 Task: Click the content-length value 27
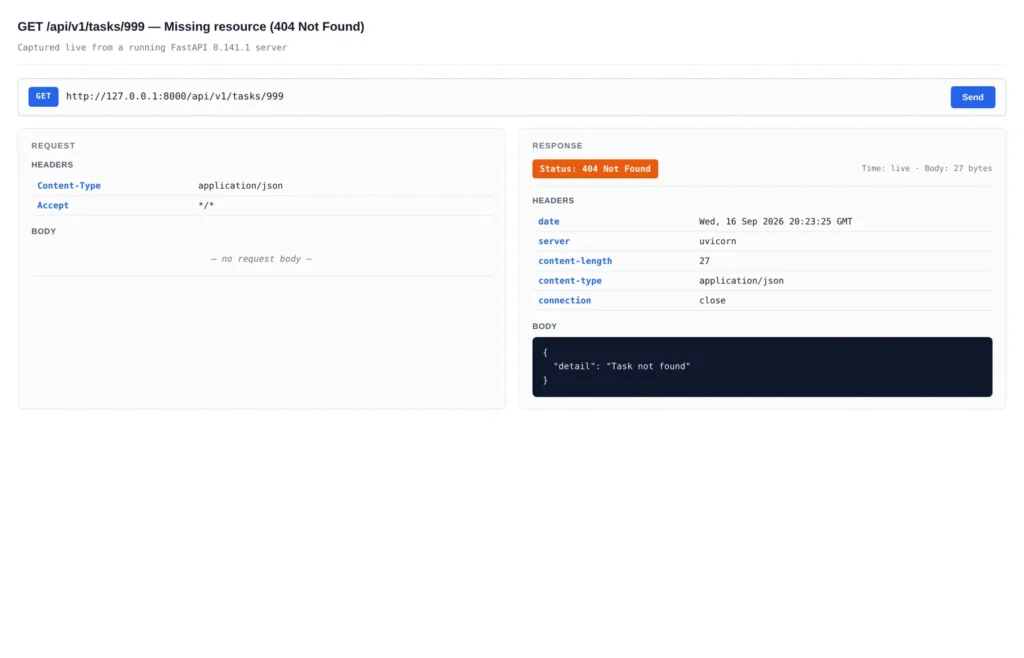pyautogui.click(x=704, y=260)
